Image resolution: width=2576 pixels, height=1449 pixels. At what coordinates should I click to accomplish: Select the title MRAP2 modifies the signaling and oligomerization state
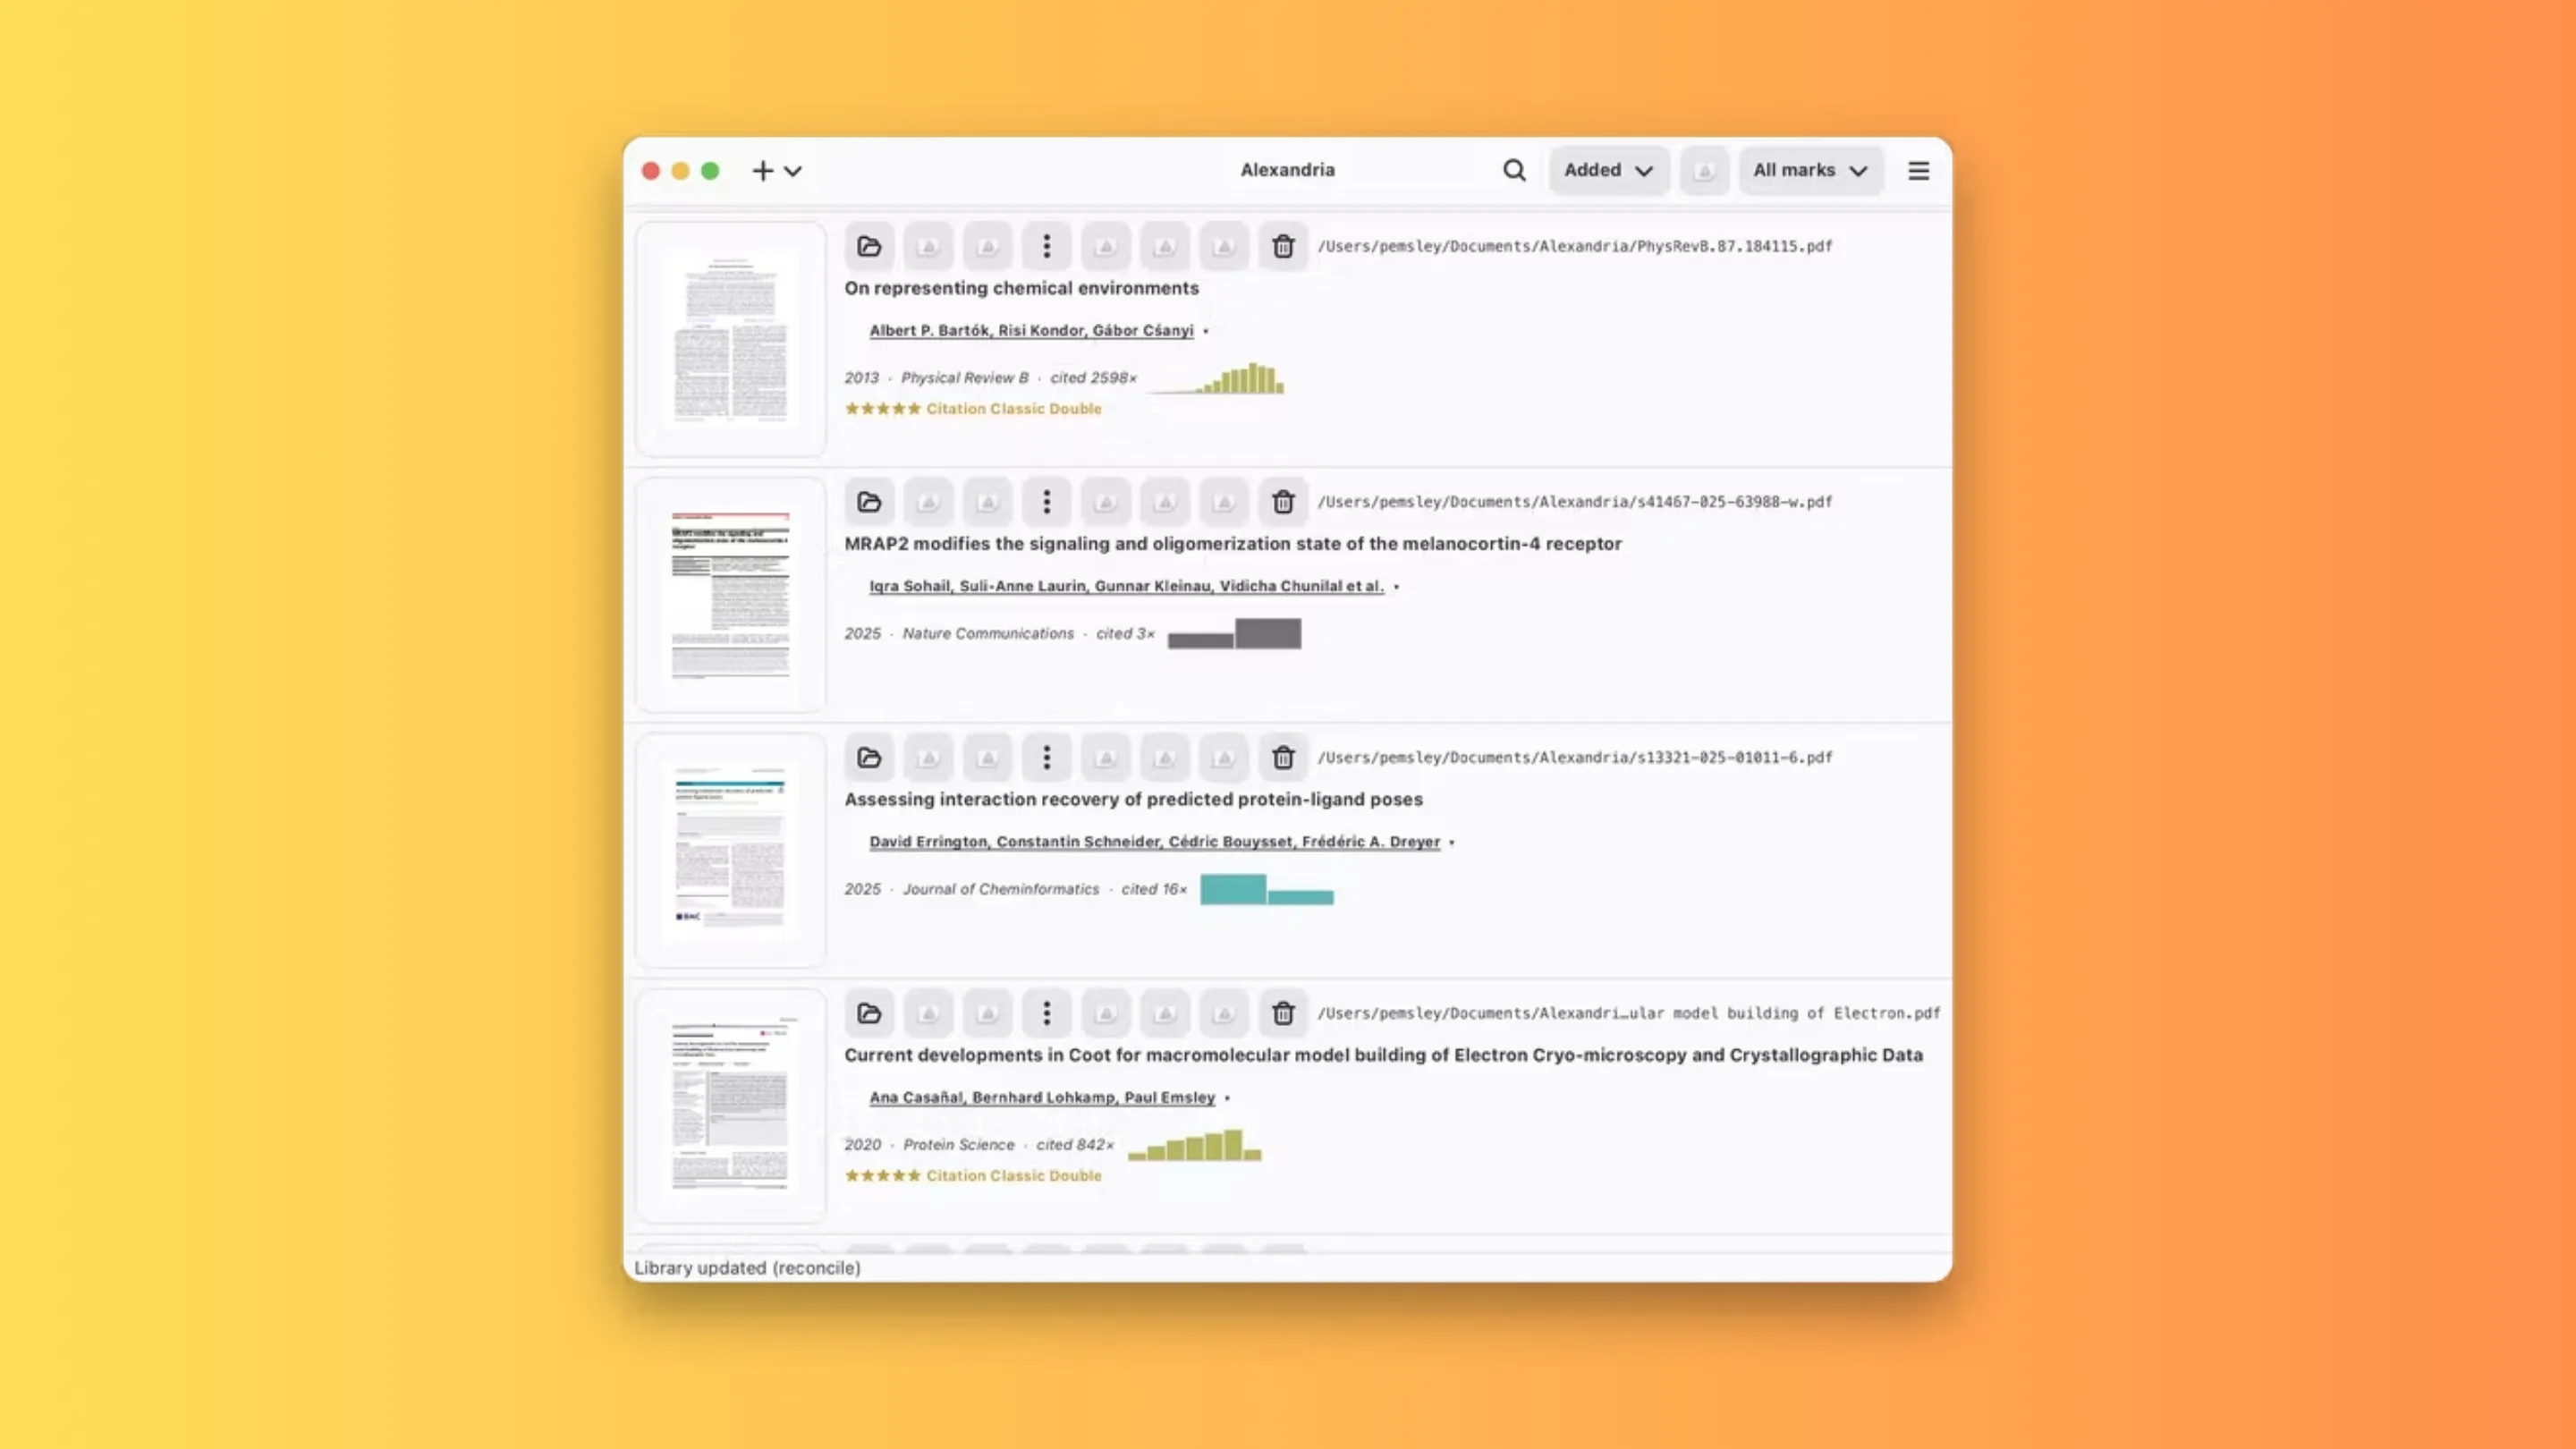(x=1232, y=544)
